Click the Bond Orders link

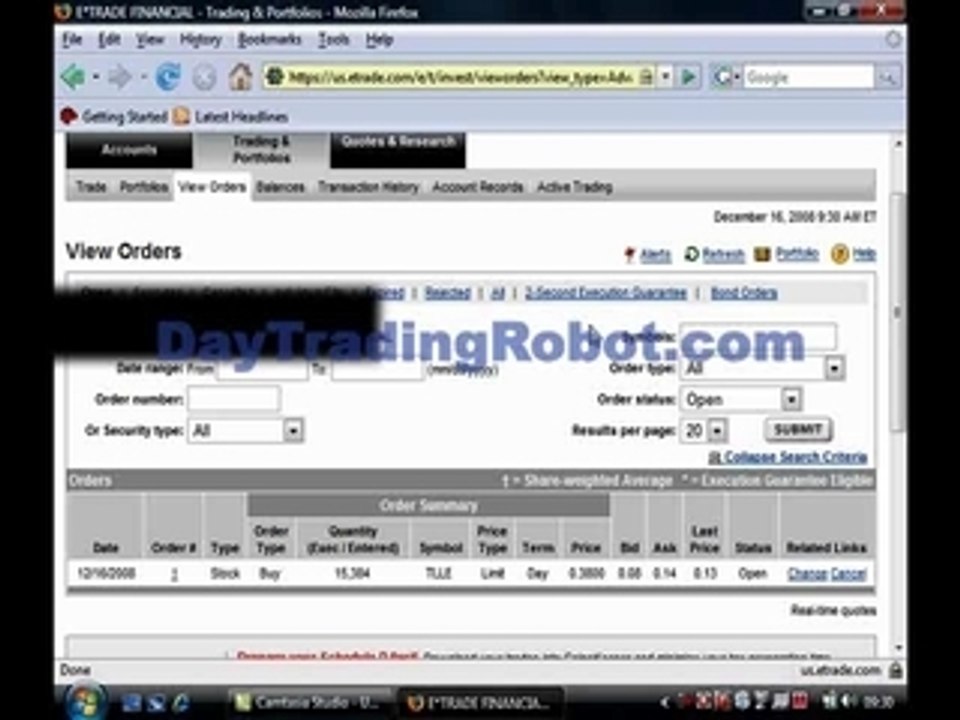[x=744, y=293]
